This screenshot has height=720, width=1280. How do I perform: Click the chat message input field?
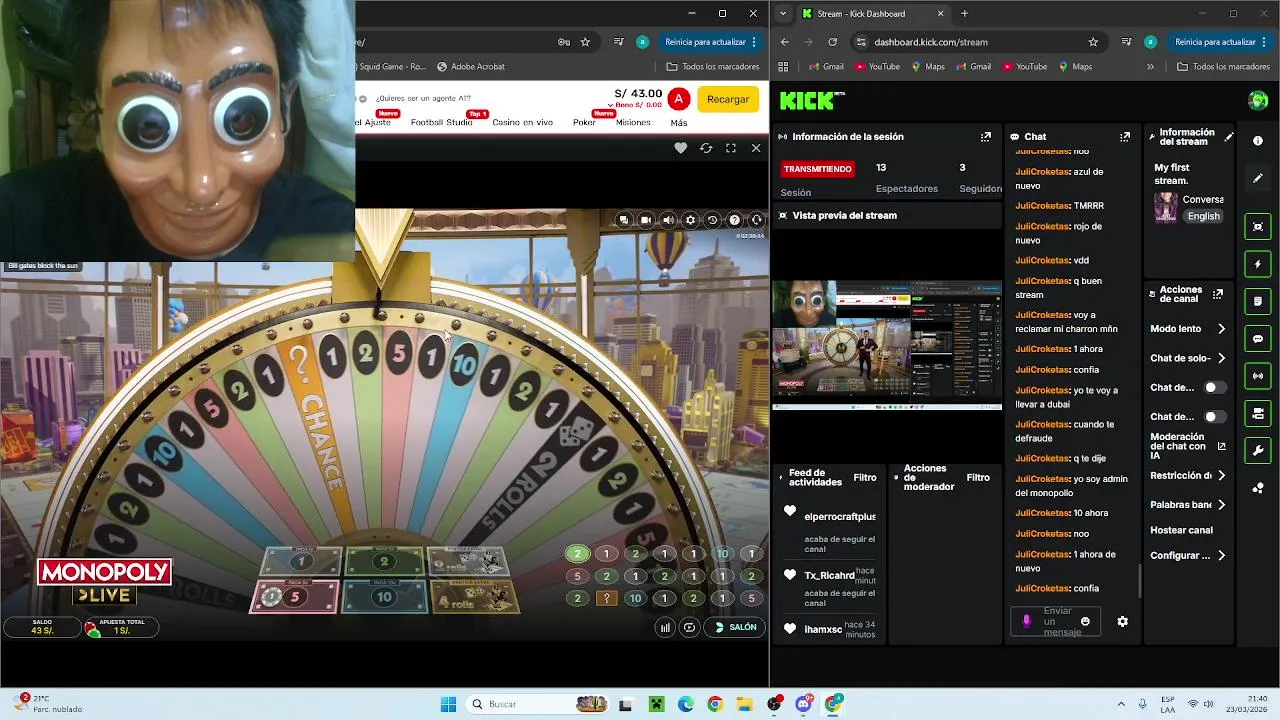pos(1055,621)
